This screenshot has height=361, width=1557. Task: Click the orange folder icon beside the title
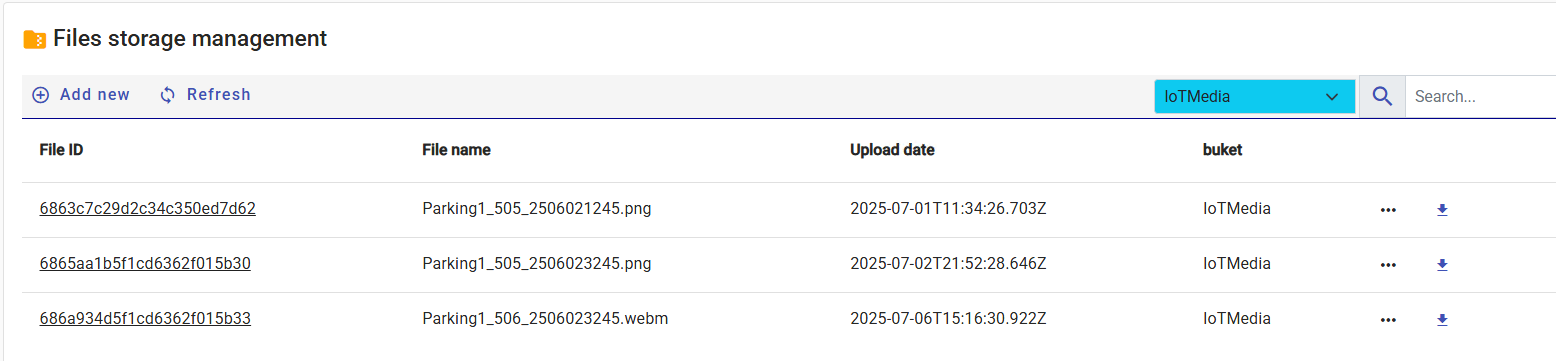(35, 40)
